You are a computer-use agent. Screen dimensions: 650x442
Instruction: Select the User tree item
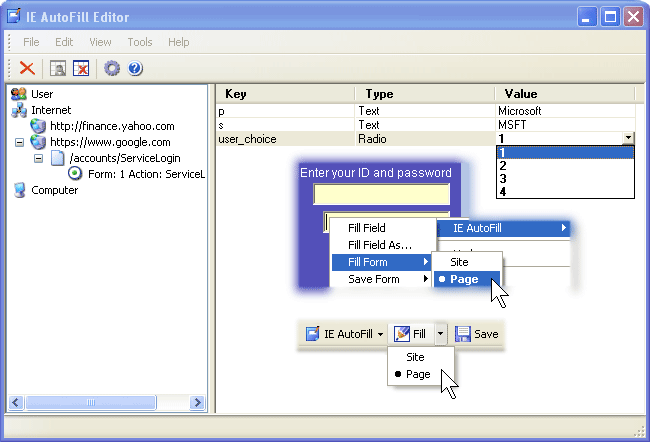(42, 94)
